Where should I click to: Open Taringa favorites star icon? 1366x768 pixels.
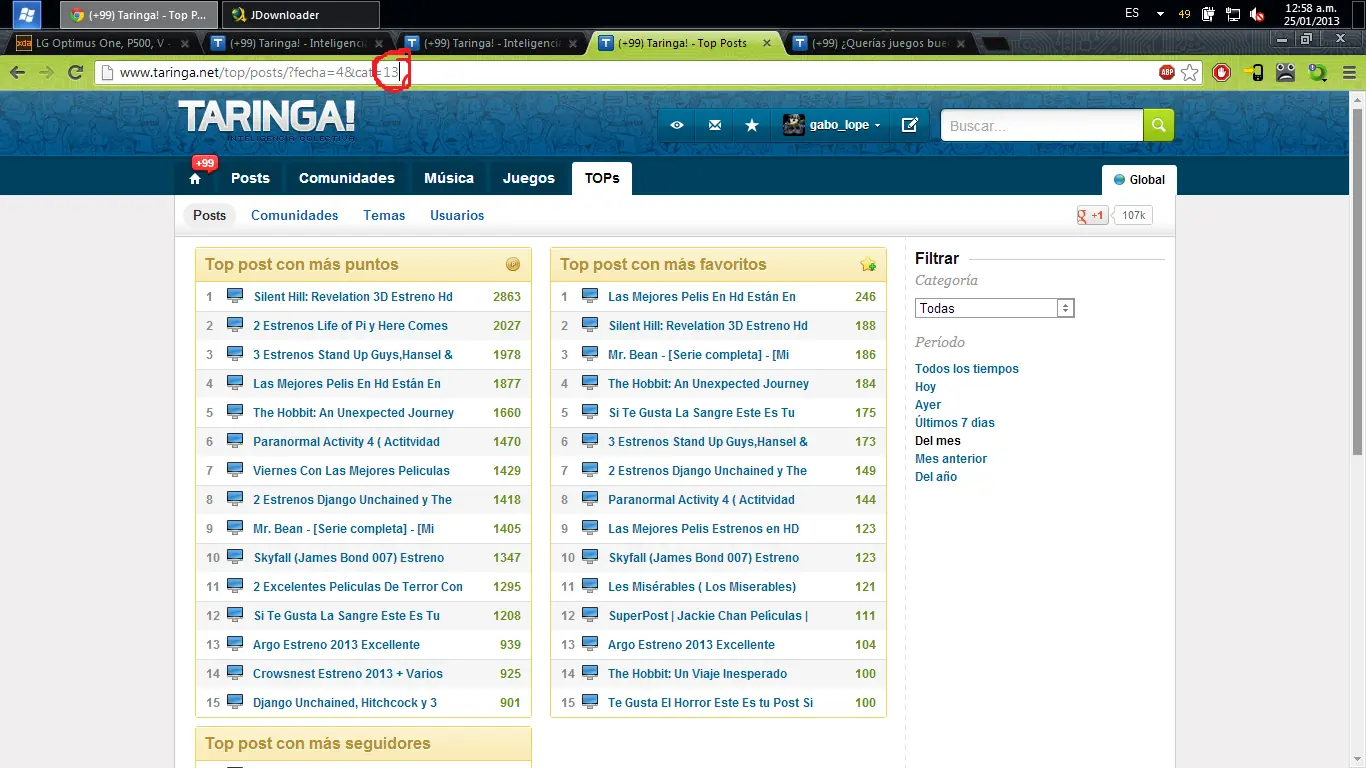point(752,125)
